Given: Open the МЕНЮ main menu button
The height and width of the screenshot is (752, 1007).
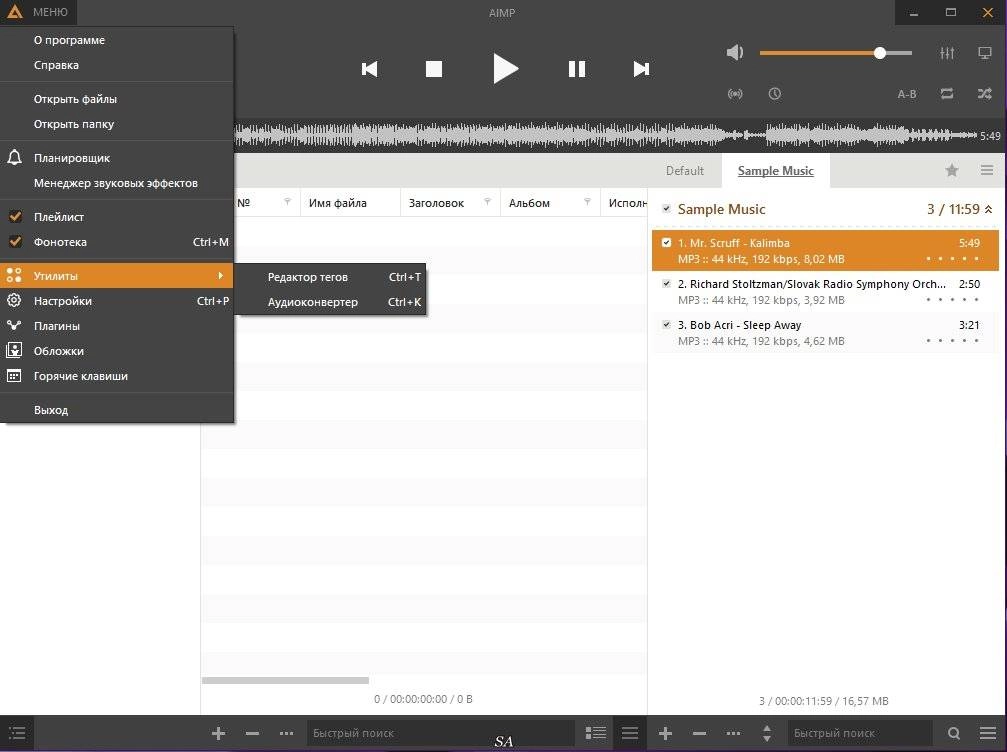Looking at the screenshot, I should tap(38, 12).
